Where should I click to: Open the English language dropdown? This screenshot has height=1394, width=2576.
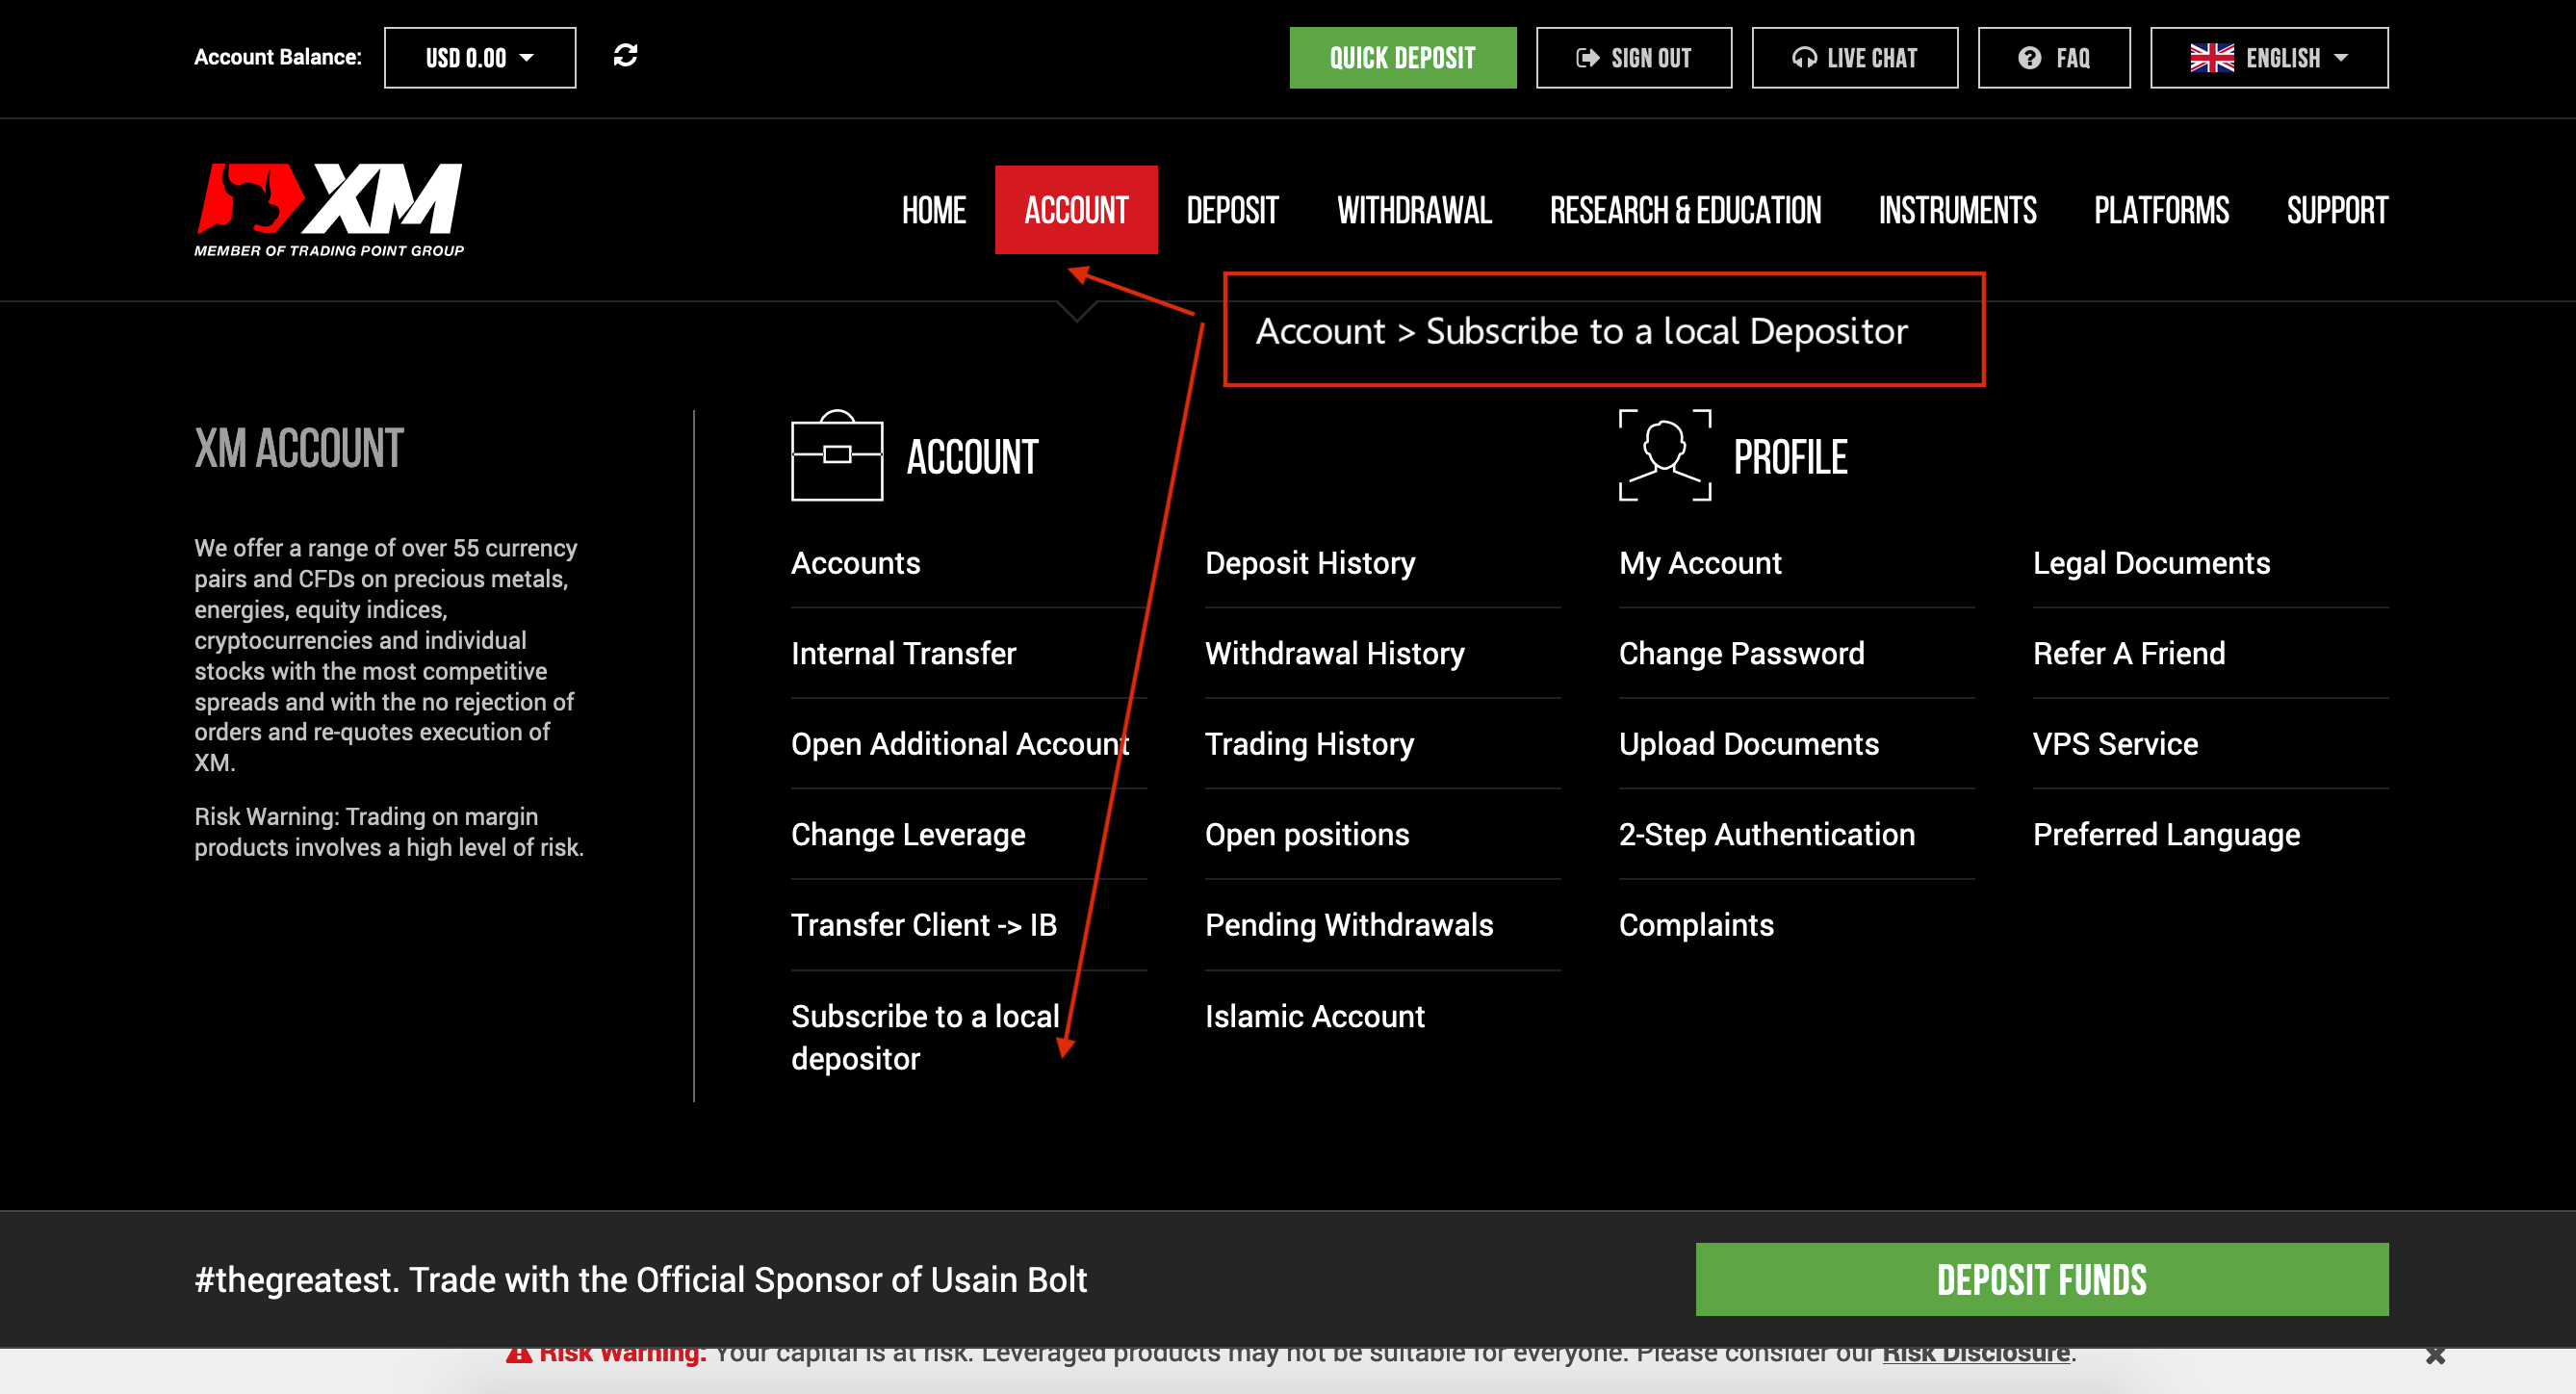(2269, 58)
